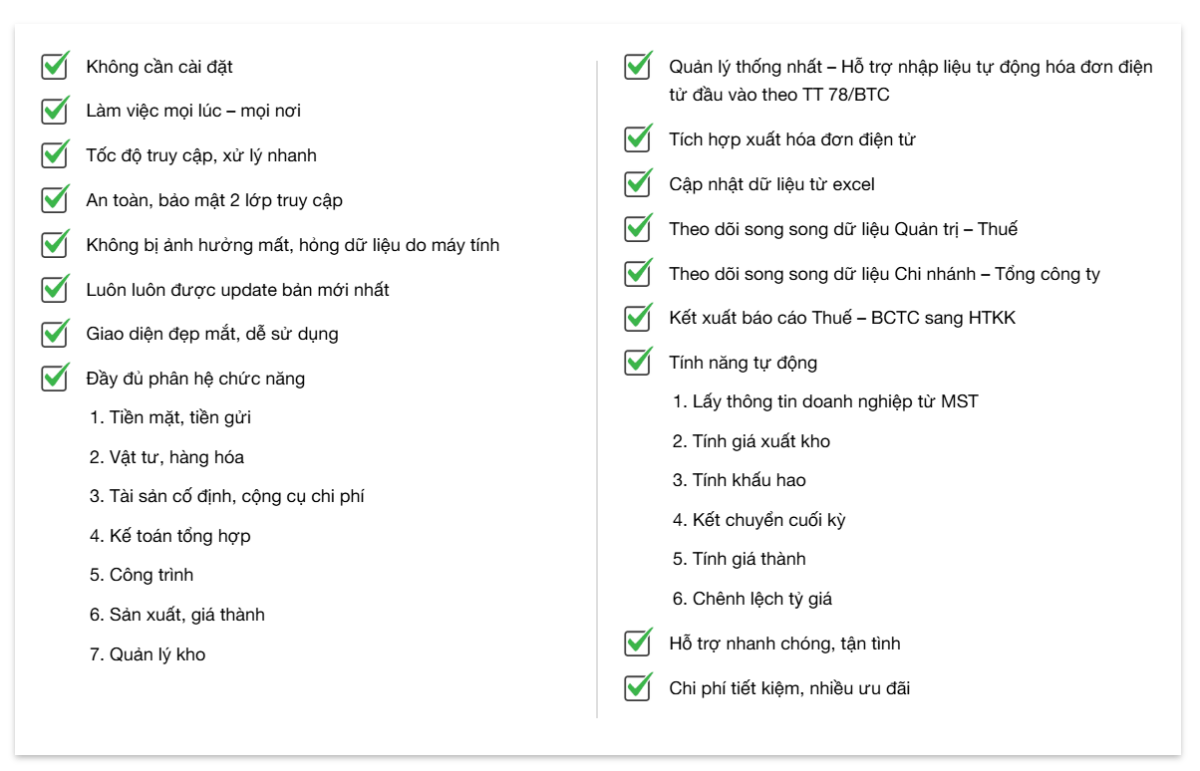1200x771 pixels.
Task: Click the checkmark beside Không cần cài đặt
Action: point(55,66)
